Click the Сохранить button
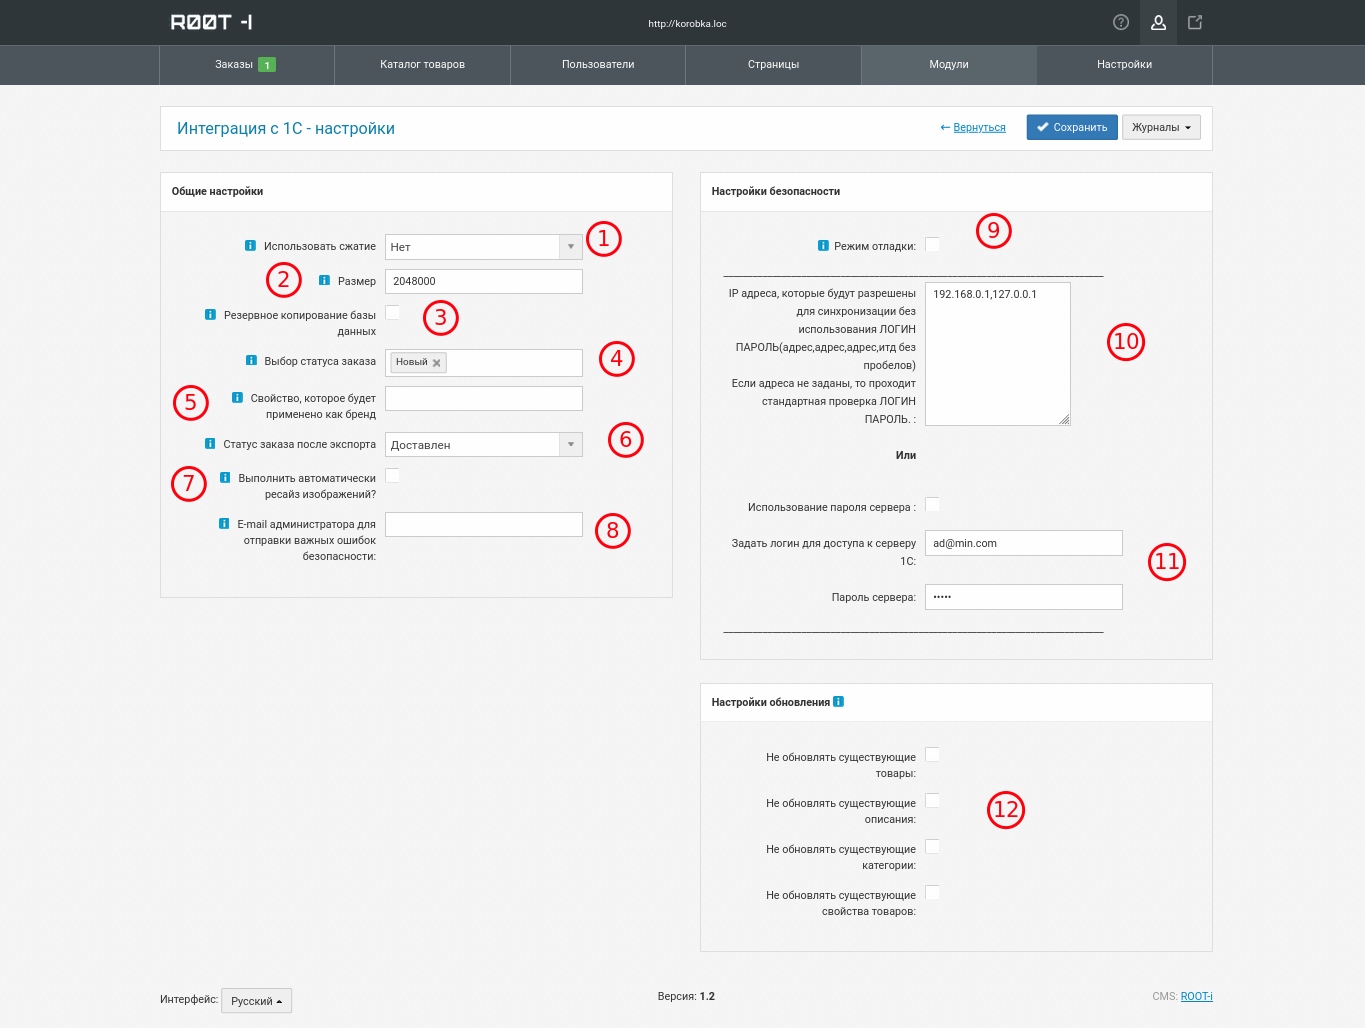The image size is (1365, 1028). point(1072,127)
